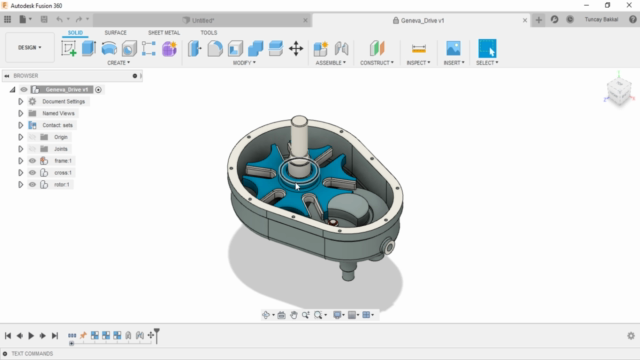This screenshot has height=360, width=640.
Task: Click the Zoom Window magnifier tool
Action: 318,315
